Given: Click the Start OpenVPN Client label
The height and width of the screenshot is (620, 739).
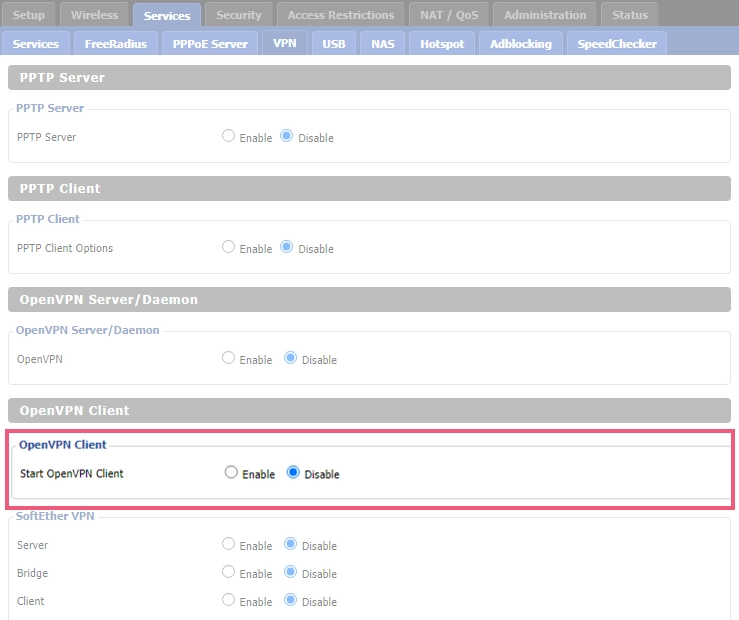Looking at the screenshot, I should [x=72, y=473].
